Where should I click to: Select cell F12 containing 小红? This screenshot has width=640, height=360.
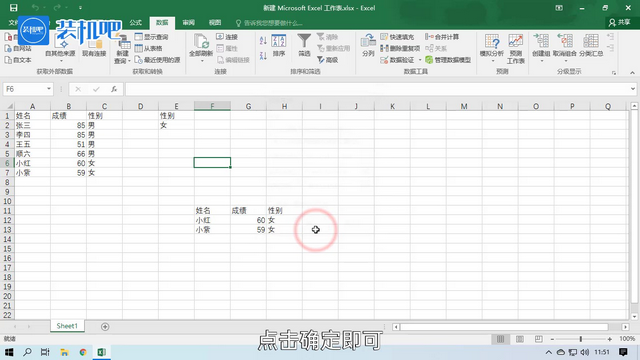coord(212,220)
